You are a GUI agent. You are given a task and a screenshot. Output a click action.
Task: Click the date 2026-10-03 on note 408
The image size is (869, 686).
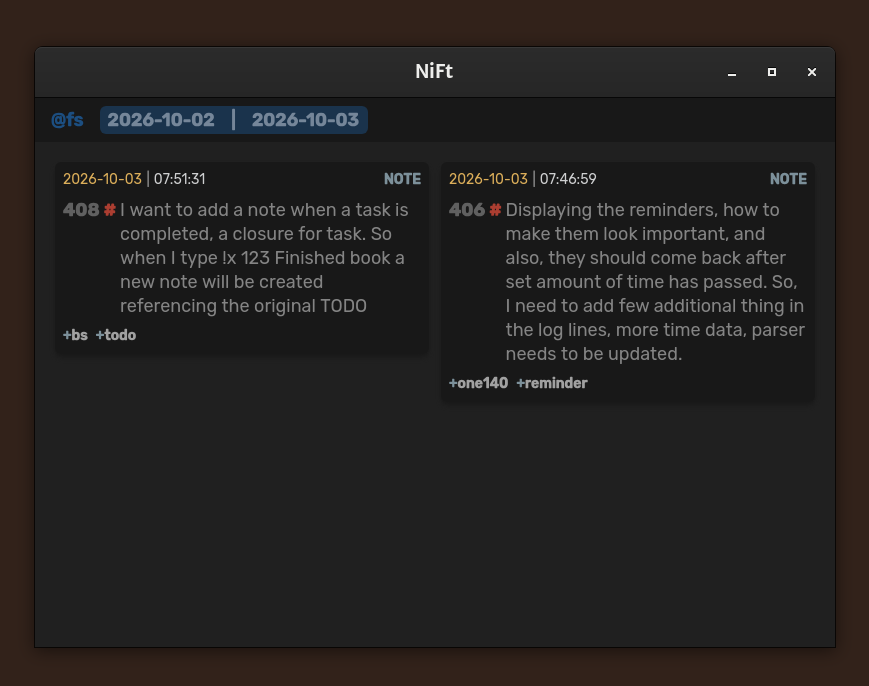[103, 179]
